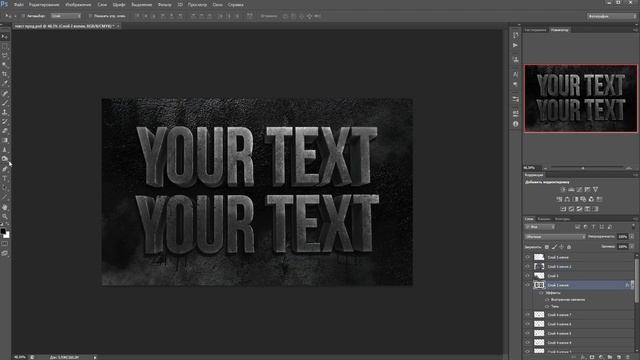Enable Показать упр. элем. checkbox
This screenshot has width=640, height=360.
click(90, 16)
